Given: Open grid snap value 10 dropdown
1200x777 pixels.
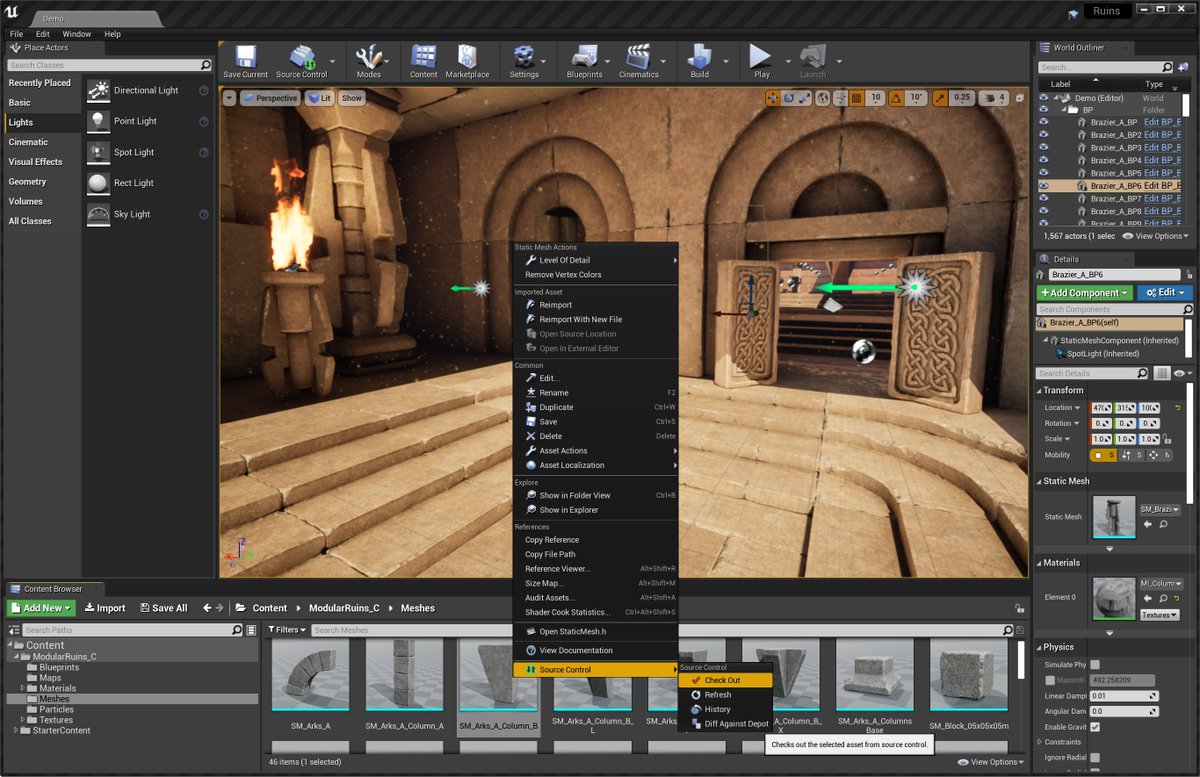Looking at the screenshot, I should pos(876,98).
